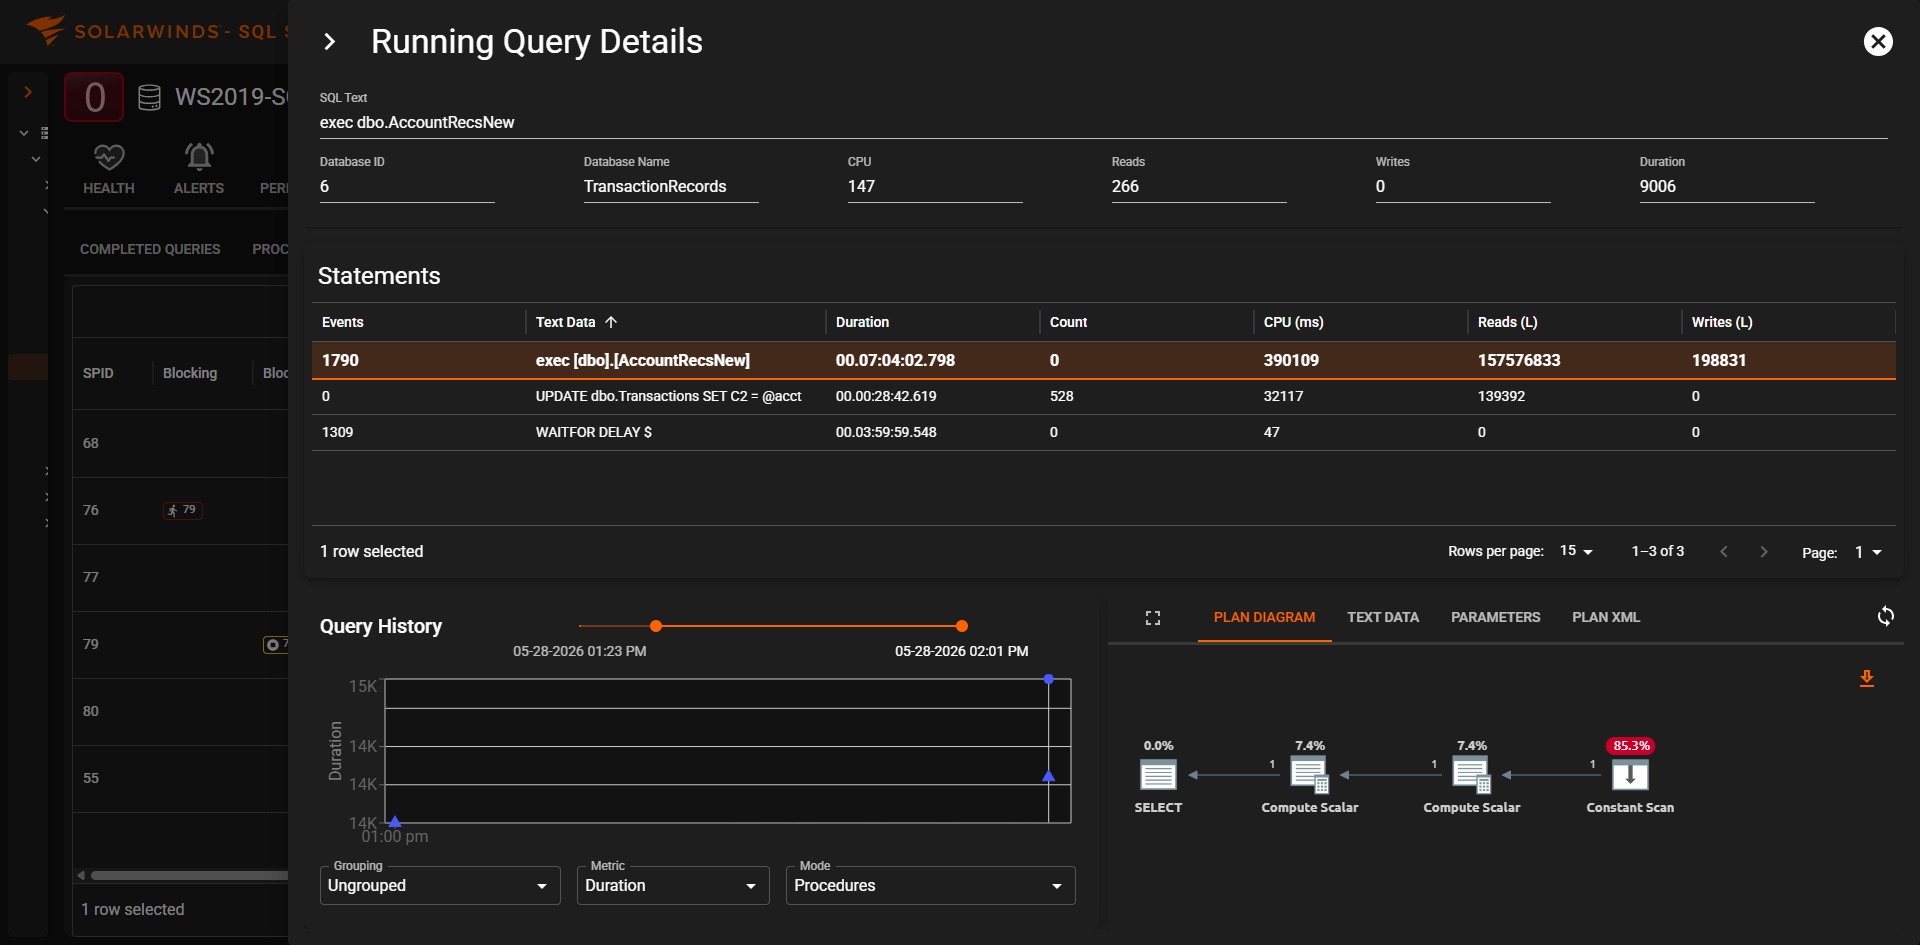Close the Running Query Details panel
Image resolution: width=1920 pixels, height=945 pixels.
(1878, 41)
